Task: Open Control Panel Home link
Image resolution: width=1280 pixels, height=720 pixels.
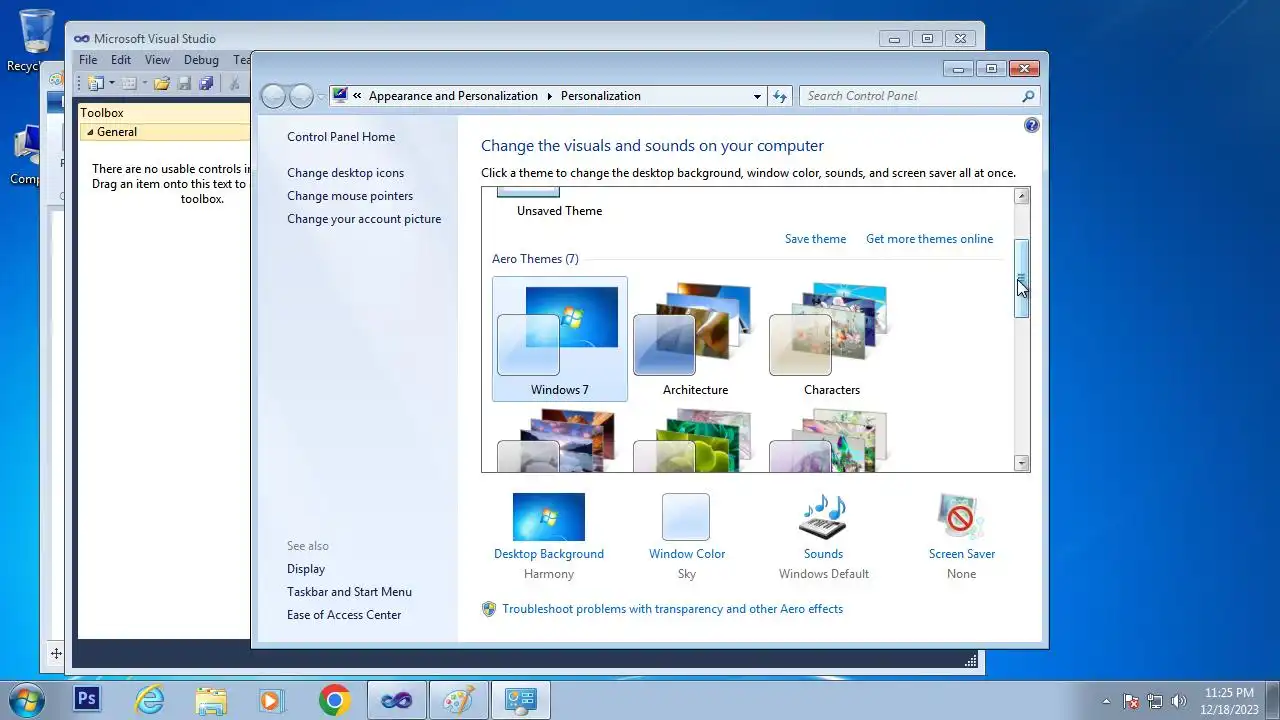Action: pyautogui.click(x=341, y=137)
